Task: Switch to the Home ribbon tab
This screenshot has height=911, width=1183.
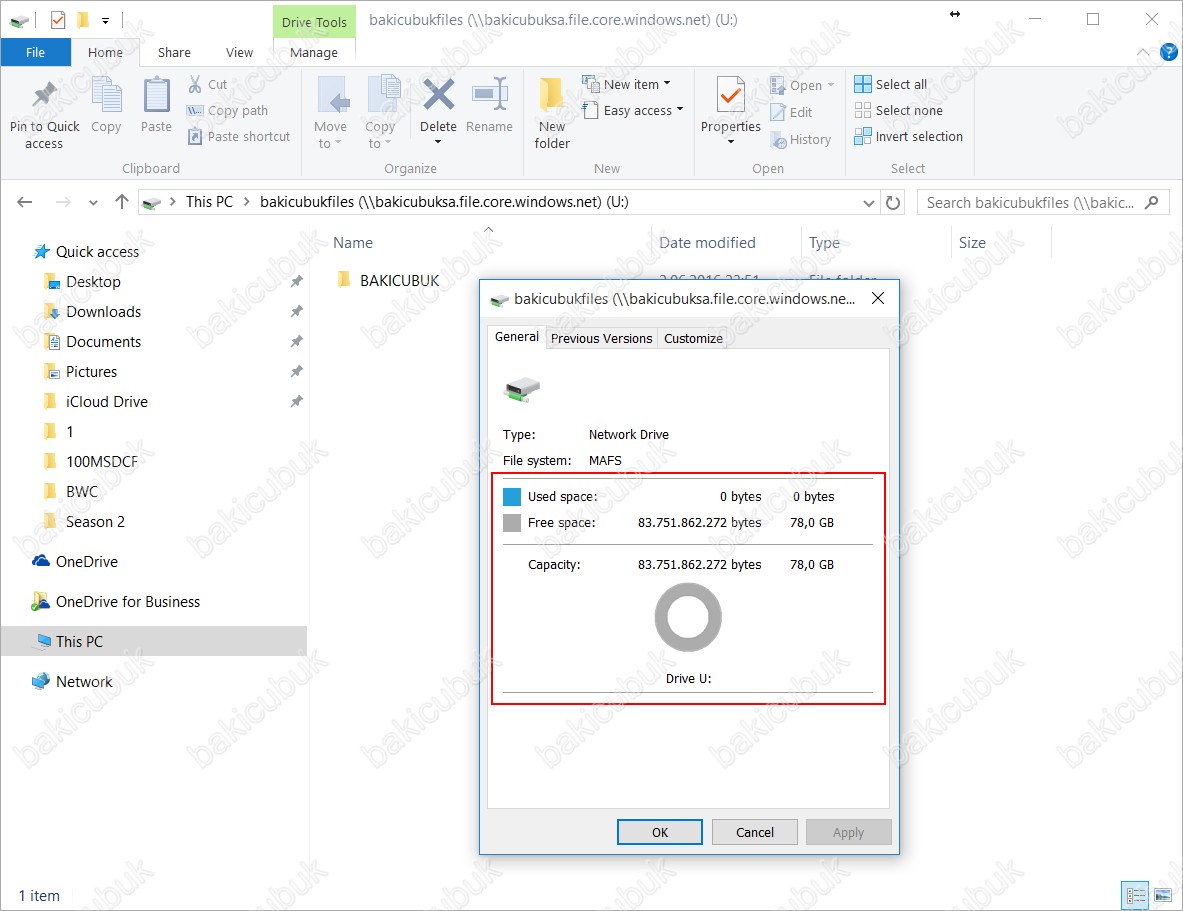Action: pyautogui.click(x=105, y=52)
